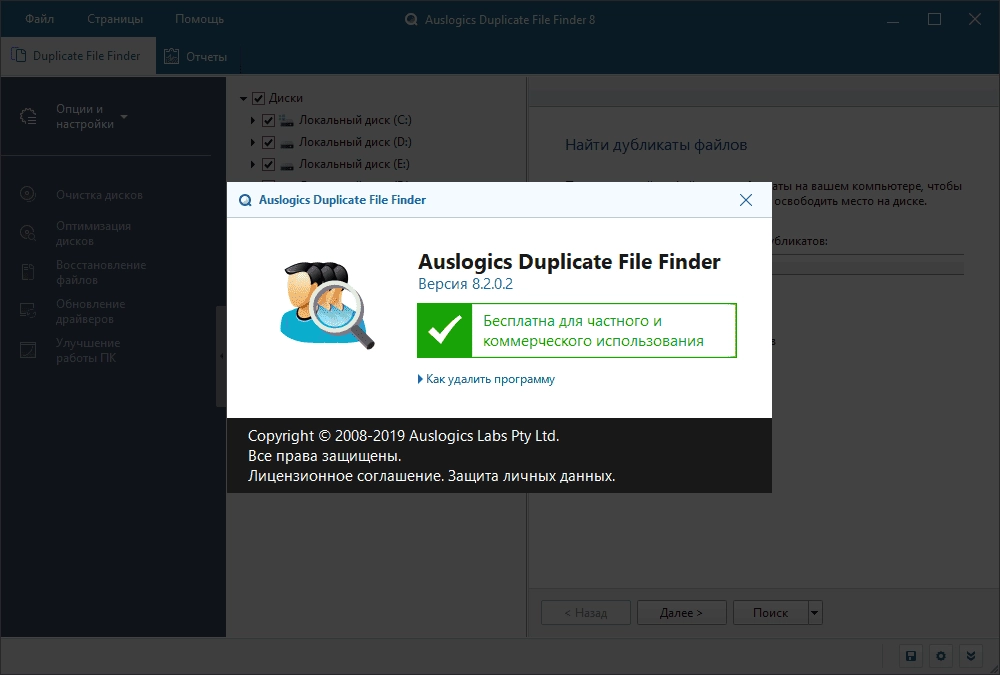Switch to the Duplicate File Finder tab
Viewport: 1000px width, 675px height.
click(78, 56)
